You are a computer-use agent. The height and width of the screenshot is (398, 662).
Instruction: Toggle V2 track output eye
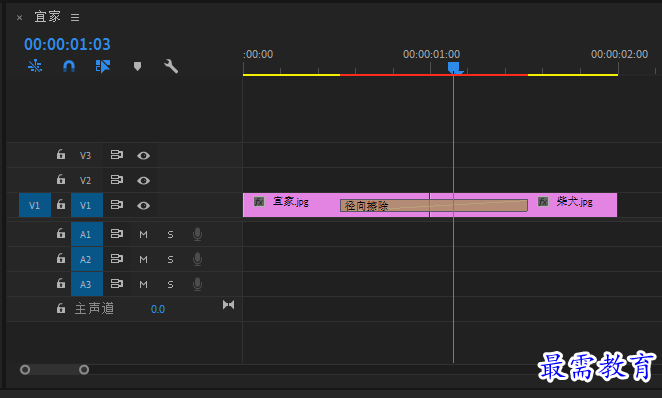tap(144, 181)
